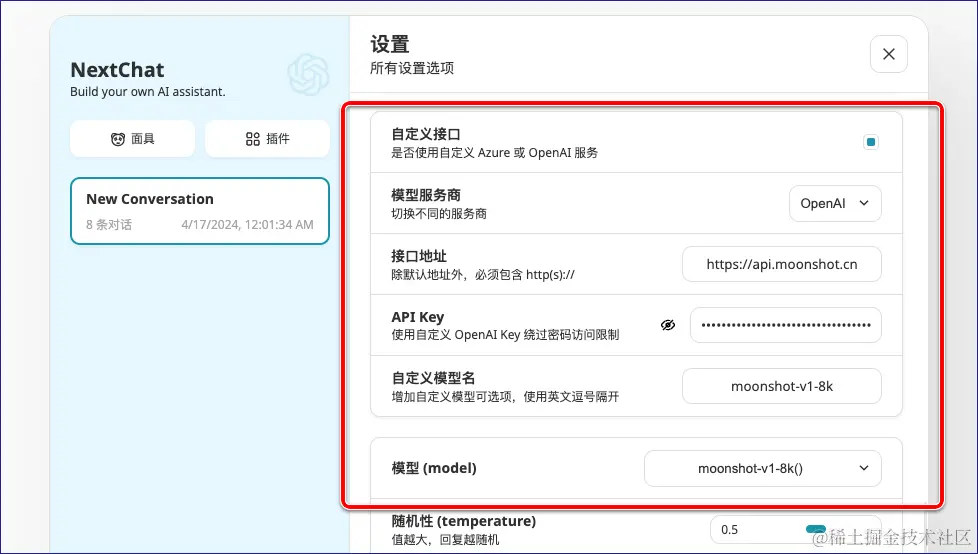Select the New Conversation chat card

click(200, 211)
